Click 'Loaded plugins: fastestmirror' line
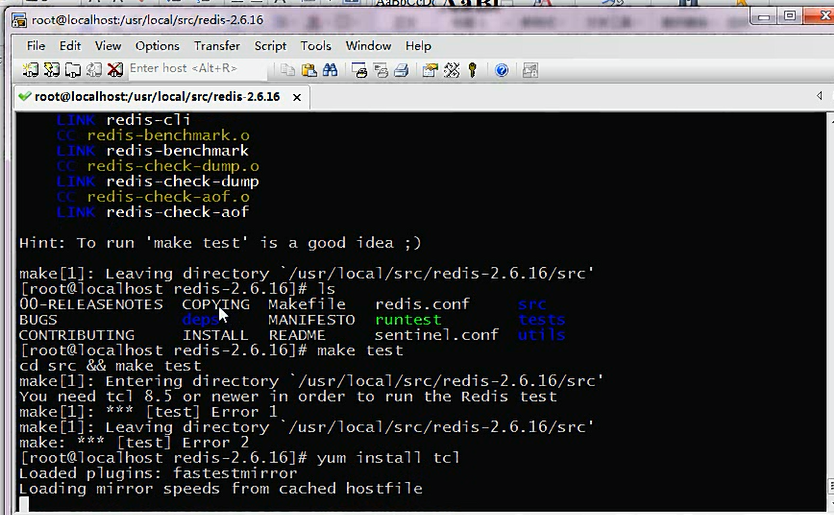 158,473
